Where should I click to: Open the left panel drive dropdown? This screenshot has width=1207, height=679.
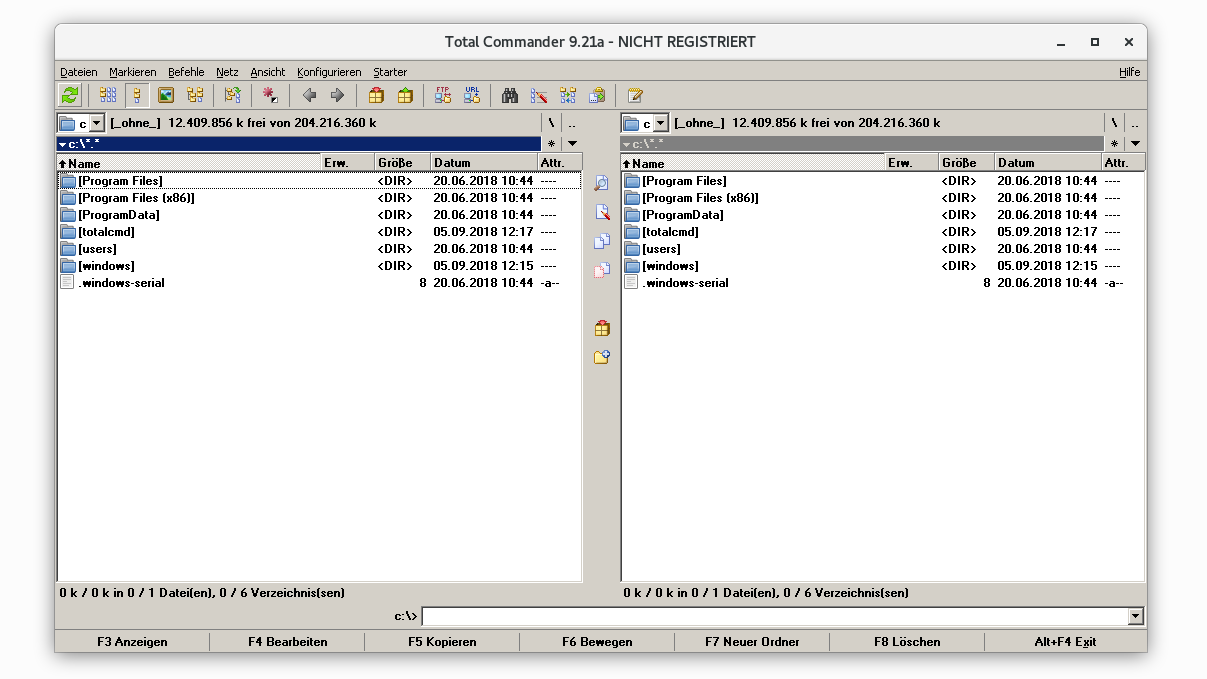tap(96, 123)
